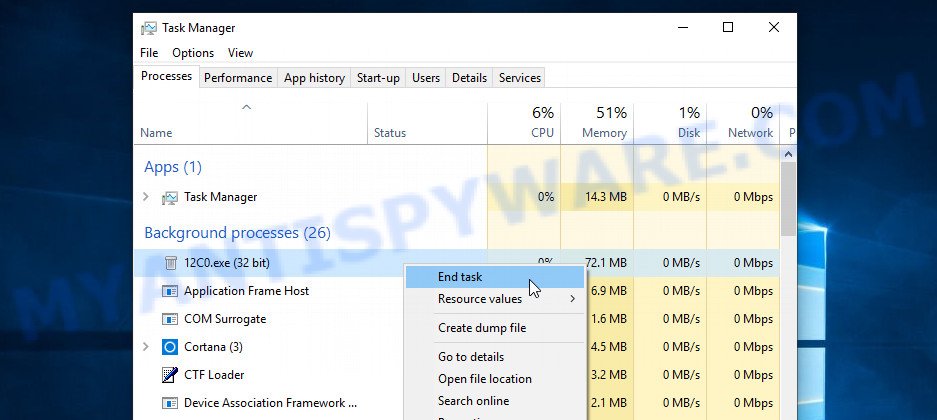This screenshot has height=420, width=937.
Task: Maximize the Task Manager window
Action: [x=728, y=27]
